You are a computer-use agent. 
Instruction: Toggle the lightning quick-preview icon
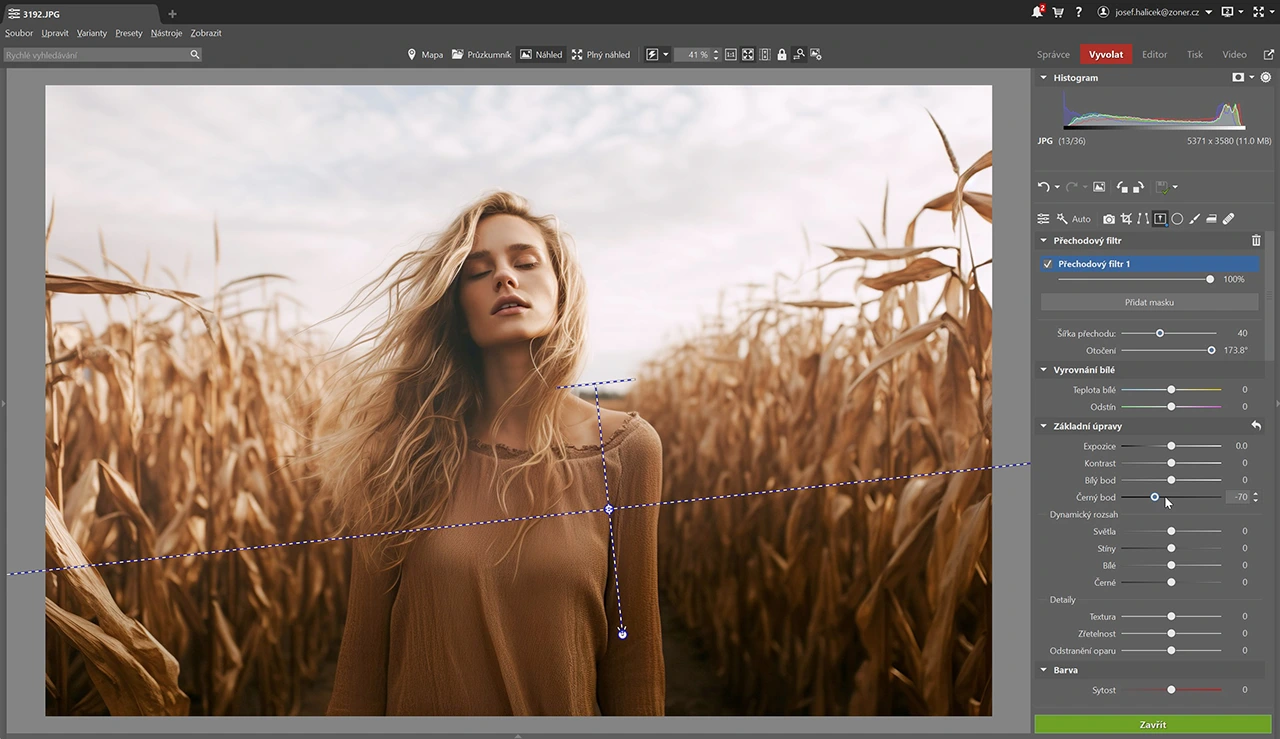[652, 54]
